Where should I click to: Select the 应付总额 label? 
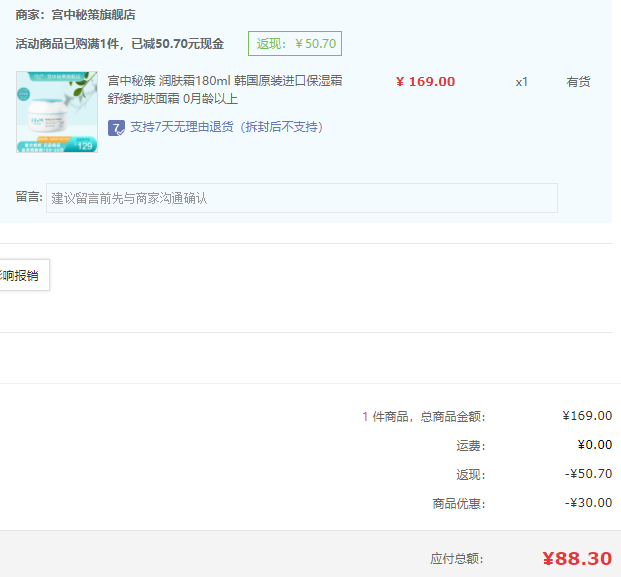click(457, 559)
